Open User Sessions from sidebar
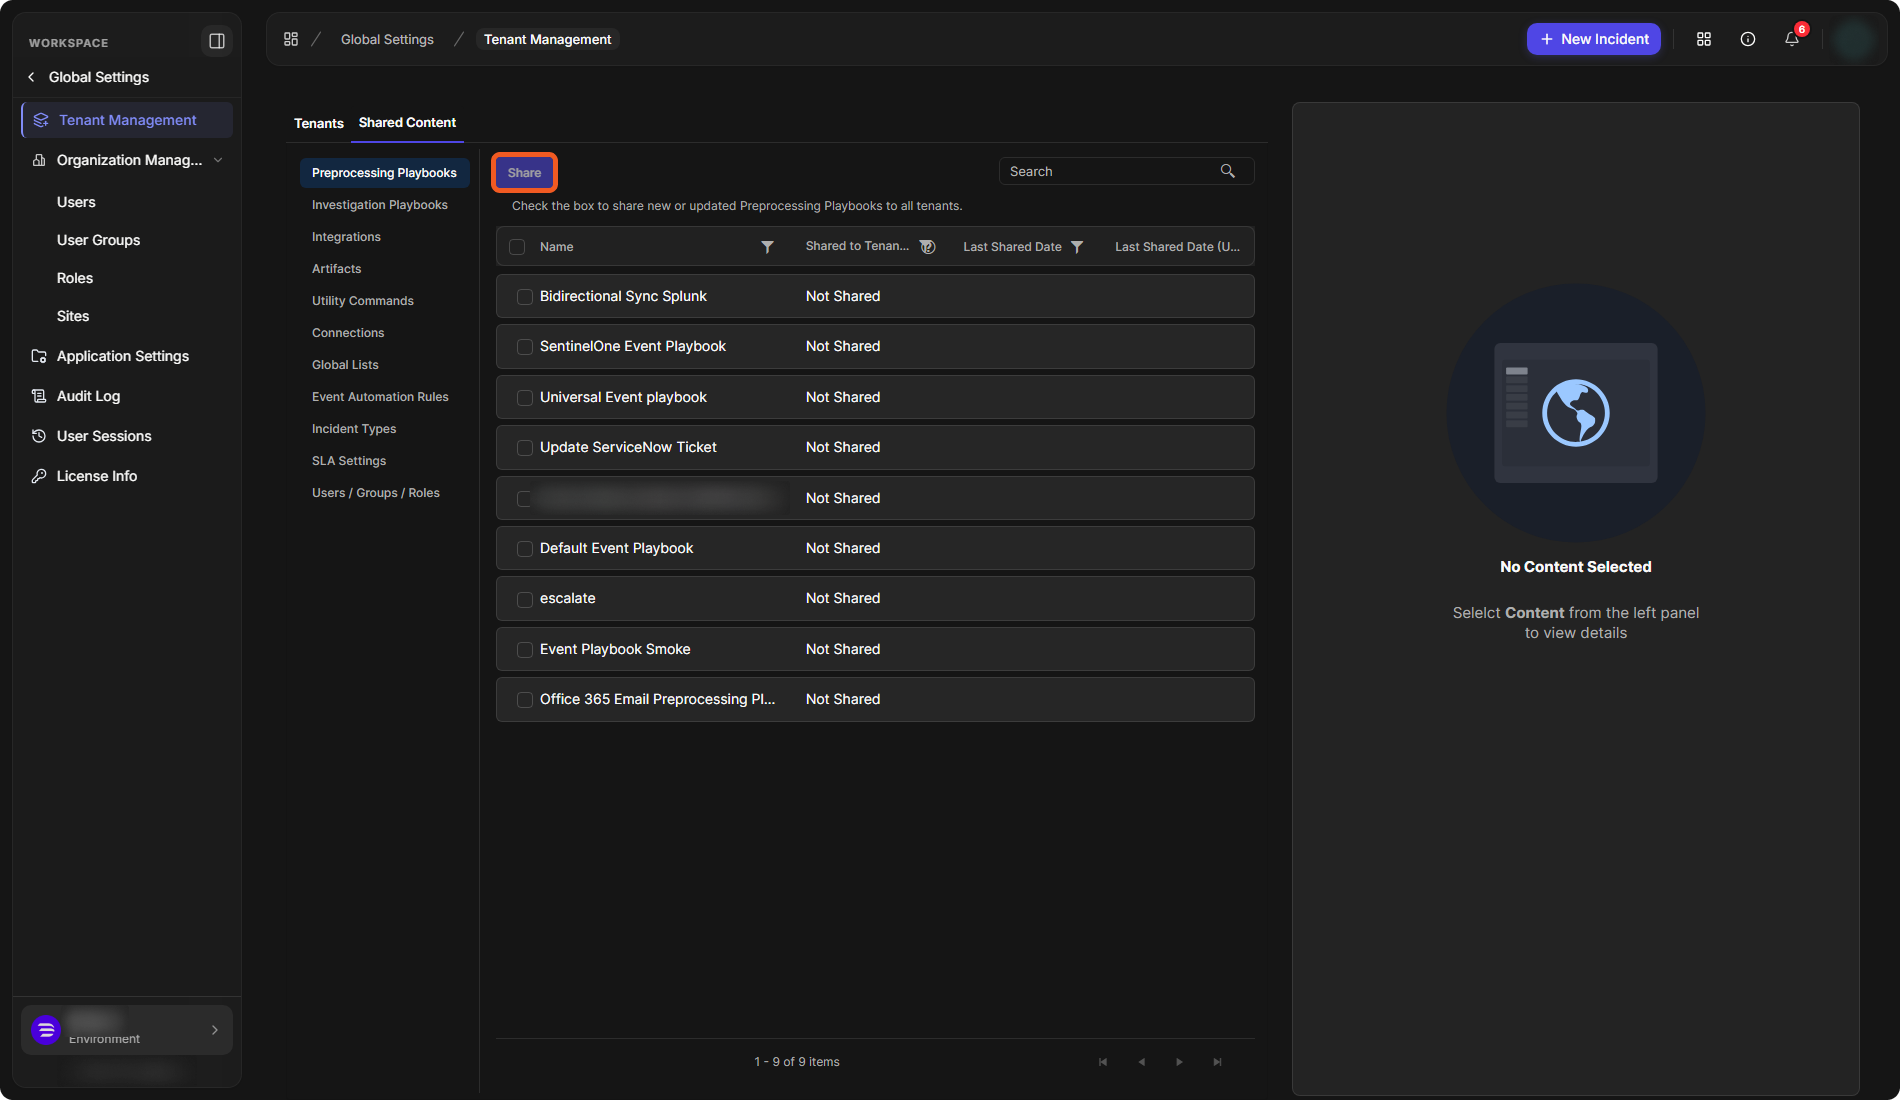 [x=104, y=436]
